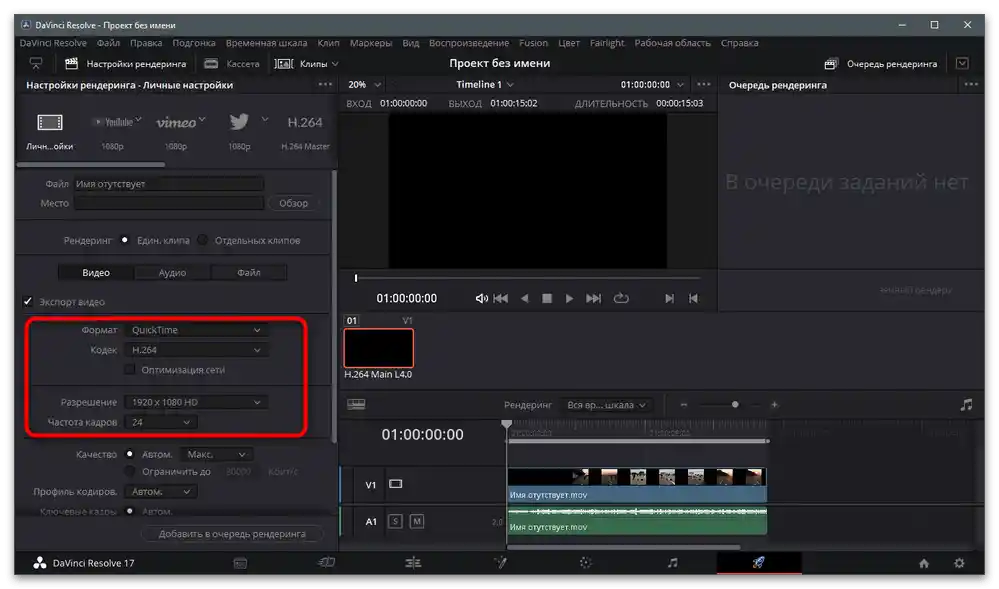
Task: Select Един. клипа render radio button
Action: 125,240
